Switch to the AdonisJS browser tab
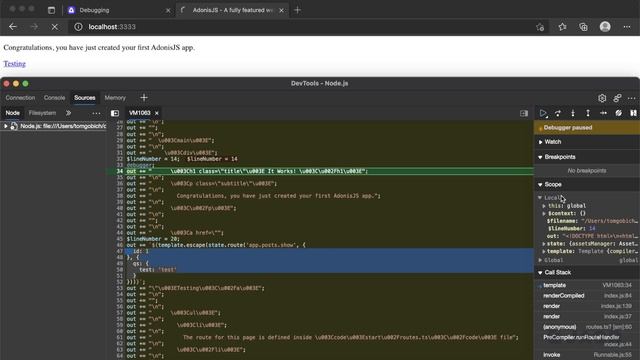 coord(233,10)
